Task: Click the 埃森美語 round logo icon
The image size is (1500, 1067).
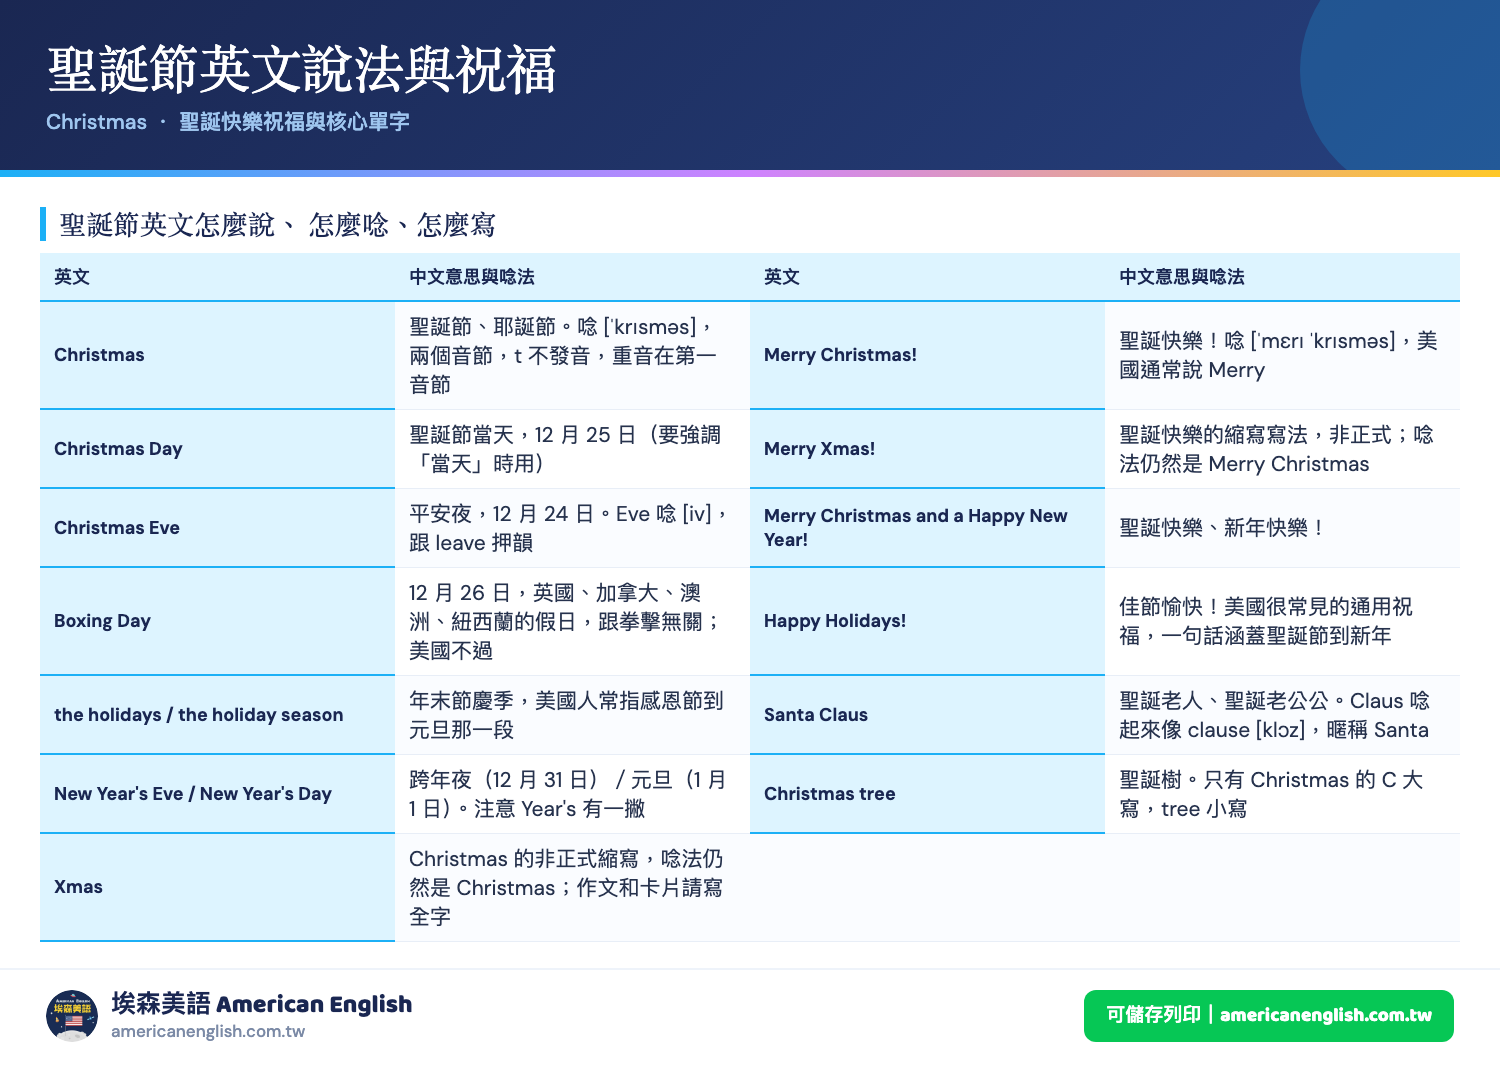Action: tap(72, 1016)
